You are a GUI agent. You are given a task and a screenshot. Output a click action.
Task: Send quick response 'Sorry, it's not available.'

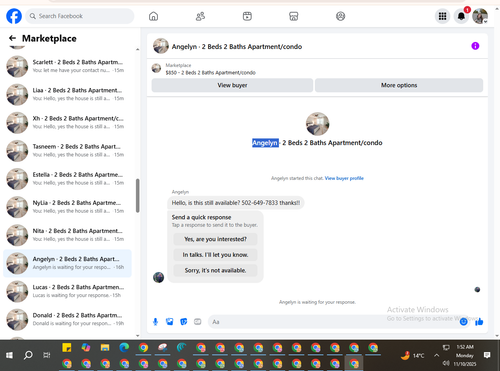click(215, 270)
